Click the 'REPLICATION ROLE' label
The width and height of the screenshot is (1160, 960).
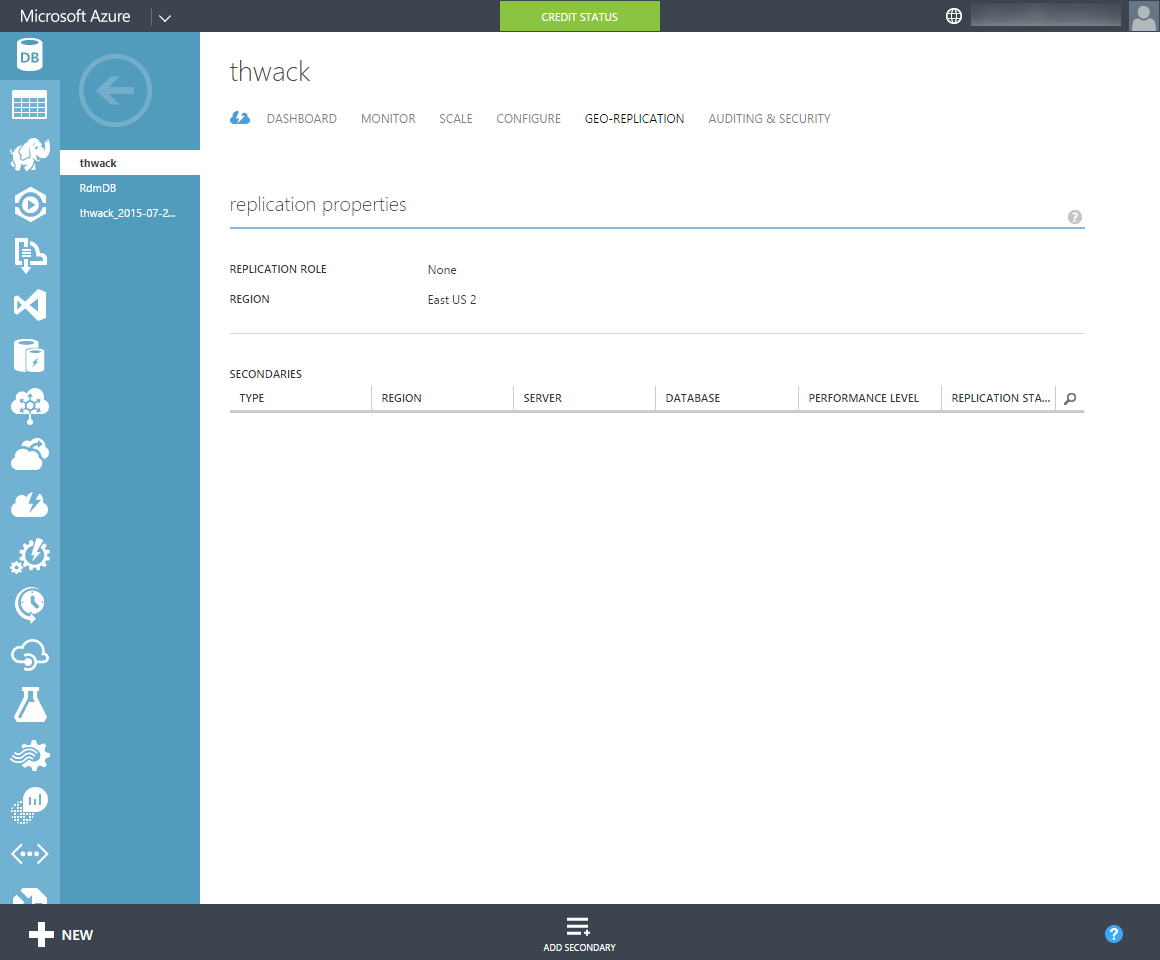point(278,269)
